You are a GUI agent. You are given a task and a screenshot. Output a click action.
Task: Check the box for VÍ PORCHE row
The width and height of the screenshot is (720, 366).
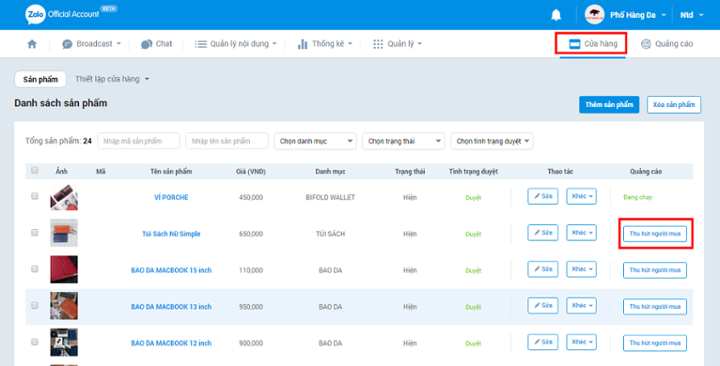34,196
